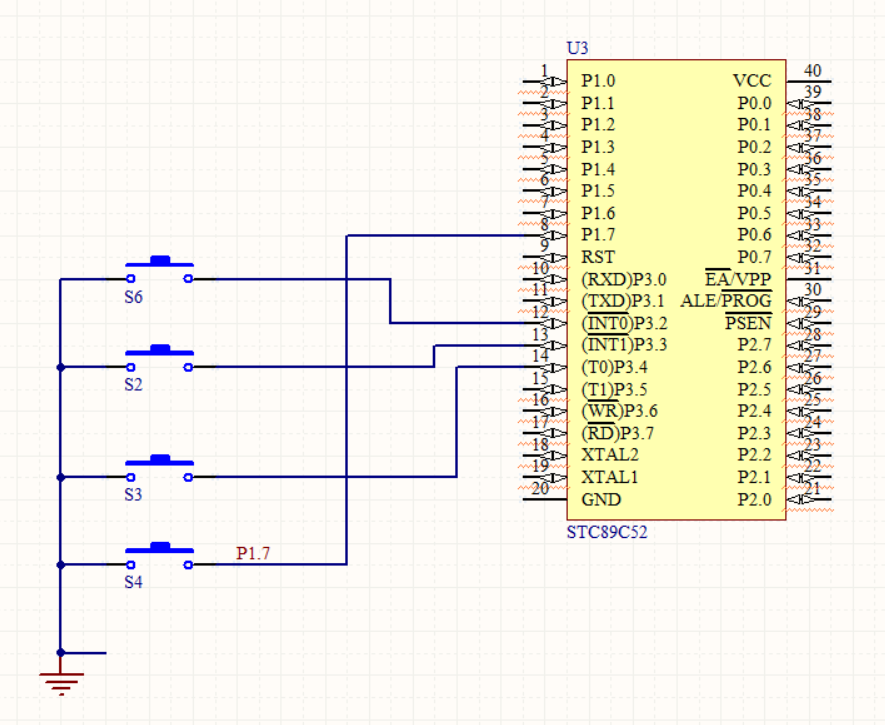
Task: Click the P2.0 pin label
Action: pyautogui.click(x=754, y=499)
